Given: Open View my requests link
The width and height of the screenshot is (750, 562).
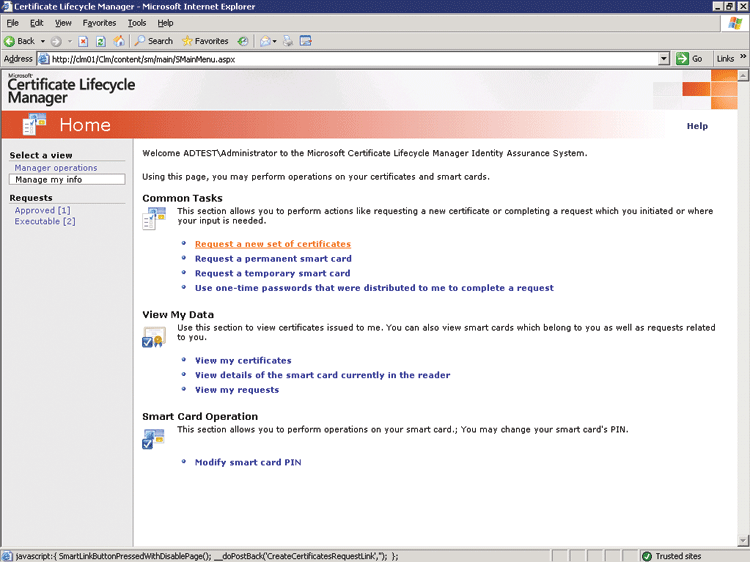Looking at the screenshot, I should coord(237,390).
